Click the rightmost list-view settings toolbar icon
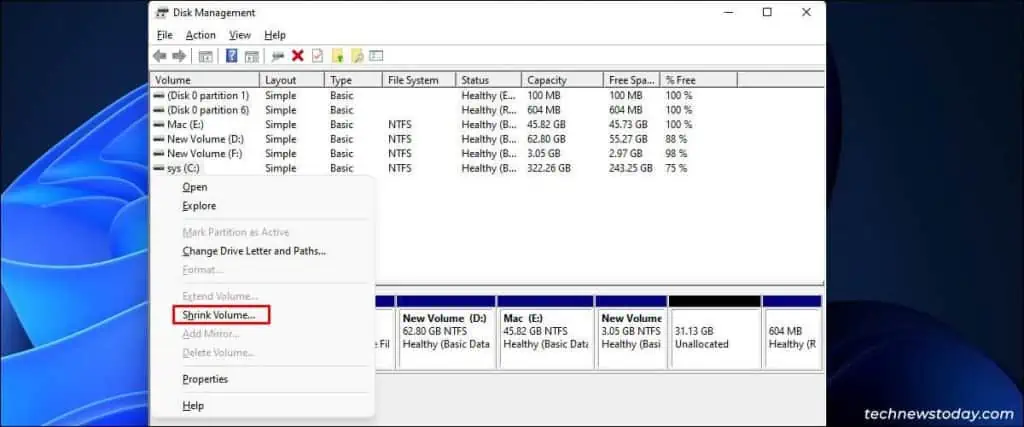This screenshot has width=1024, height=427. click(x=376, y=56)
